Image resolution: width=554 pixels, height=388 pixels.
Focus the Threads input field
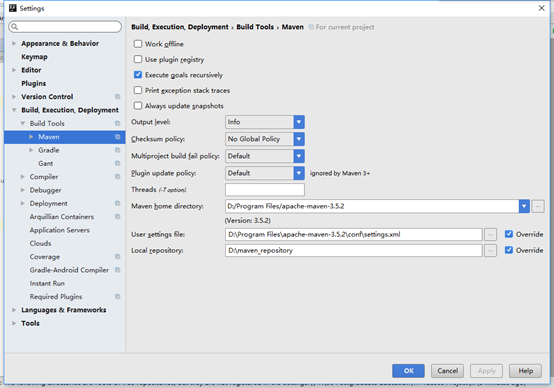click(265, 190)
